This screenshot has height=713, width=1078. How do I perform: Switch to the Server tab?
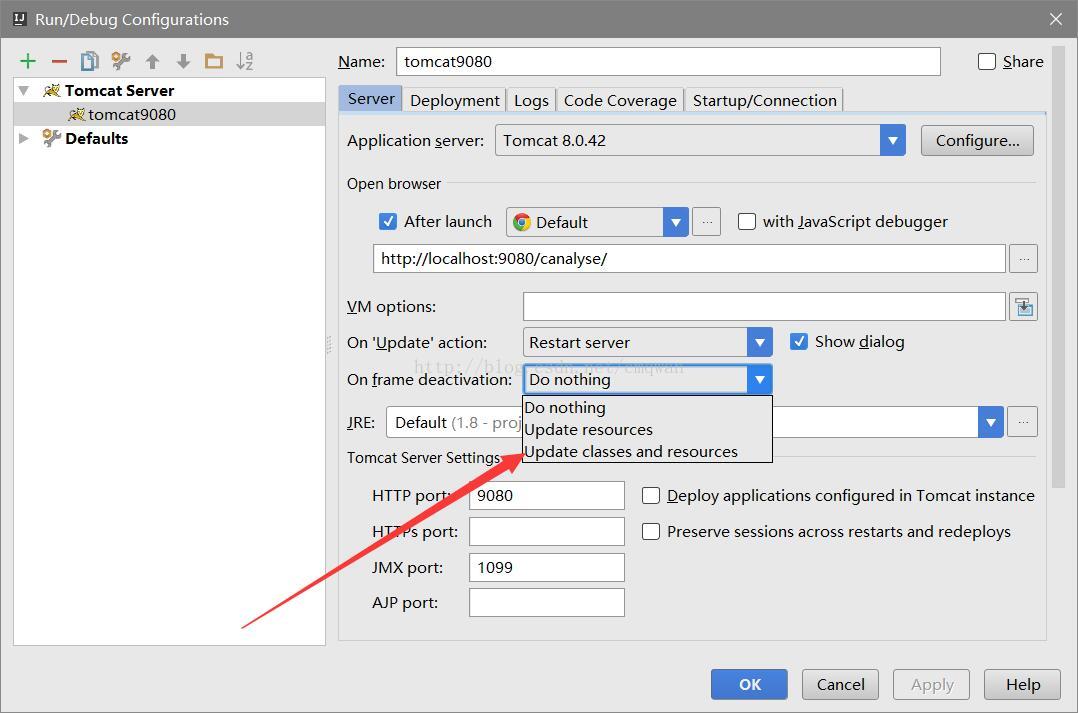click(371, 99)
